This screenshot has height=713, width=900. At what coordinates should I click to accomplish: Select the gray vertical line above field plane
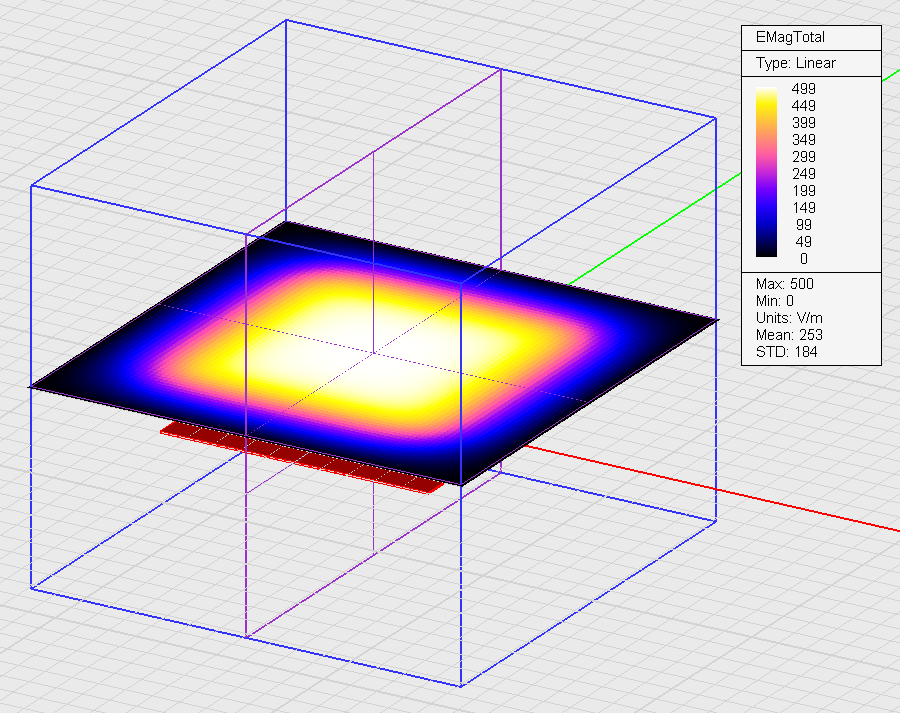pyautogui.click(x=373, y=200)
